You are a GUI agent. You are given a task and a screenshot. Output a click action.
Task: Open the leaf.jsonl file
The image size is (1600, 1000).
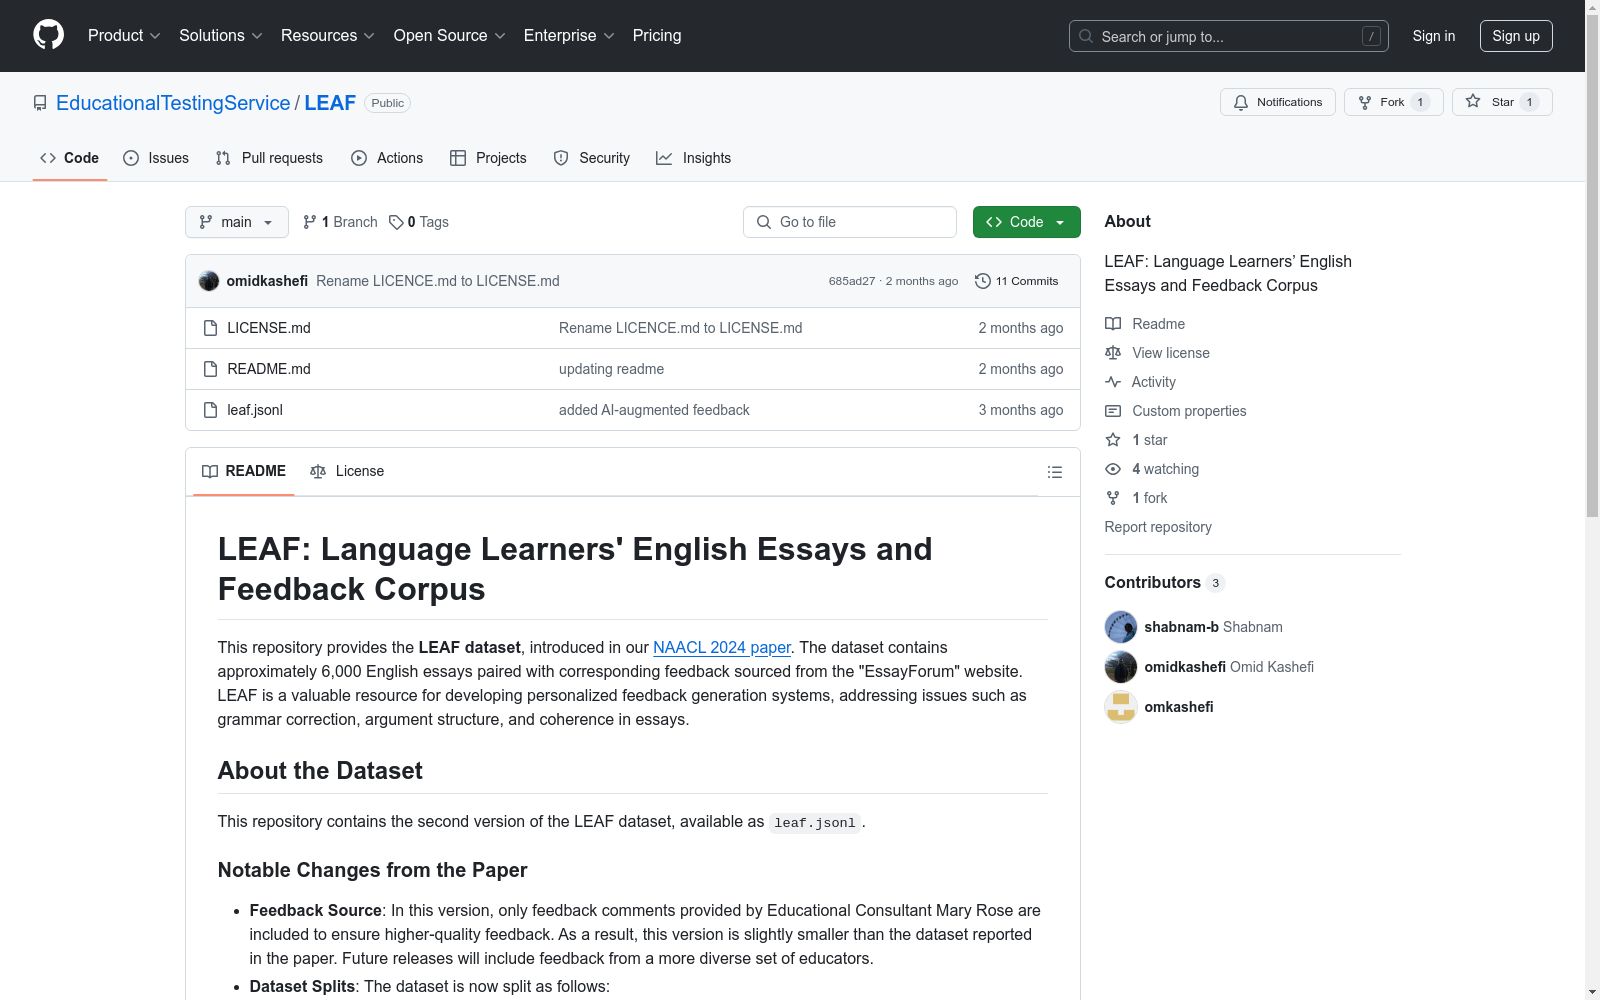click(255, 410)
